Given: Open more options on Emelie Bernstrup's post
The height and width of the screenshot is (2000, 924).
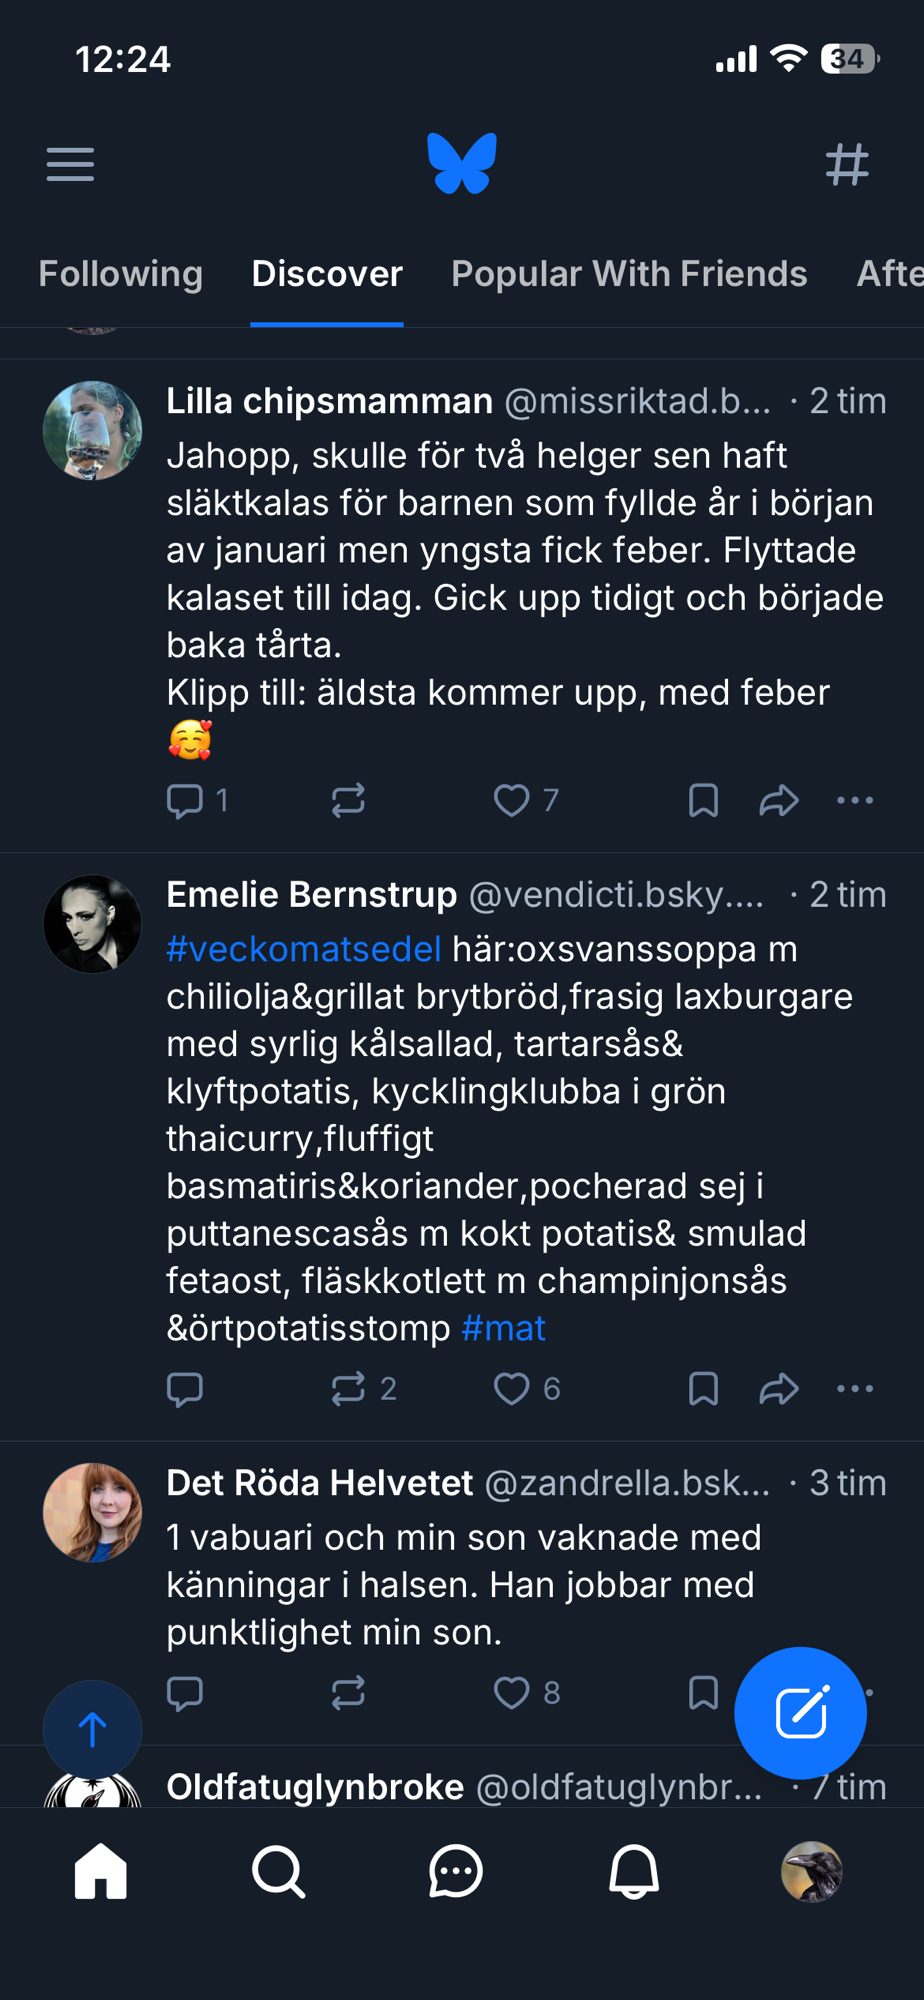Looking at the screenshot, I should click(855, 1388).
